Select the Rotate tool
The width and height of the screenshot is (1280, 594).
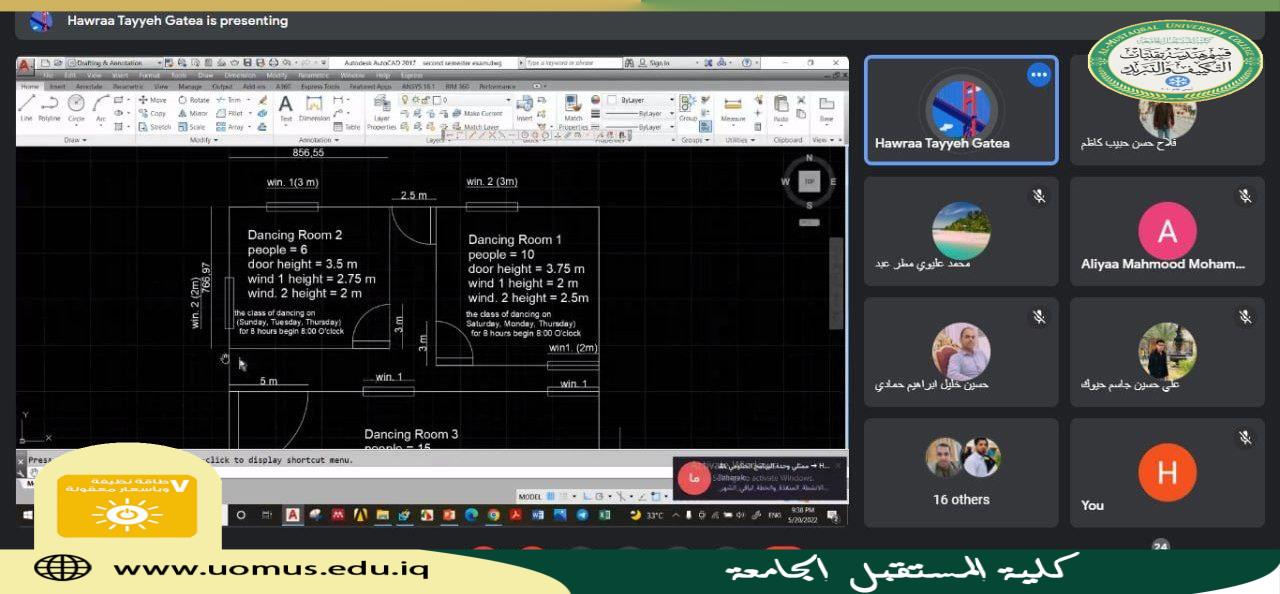click(197, 99)
